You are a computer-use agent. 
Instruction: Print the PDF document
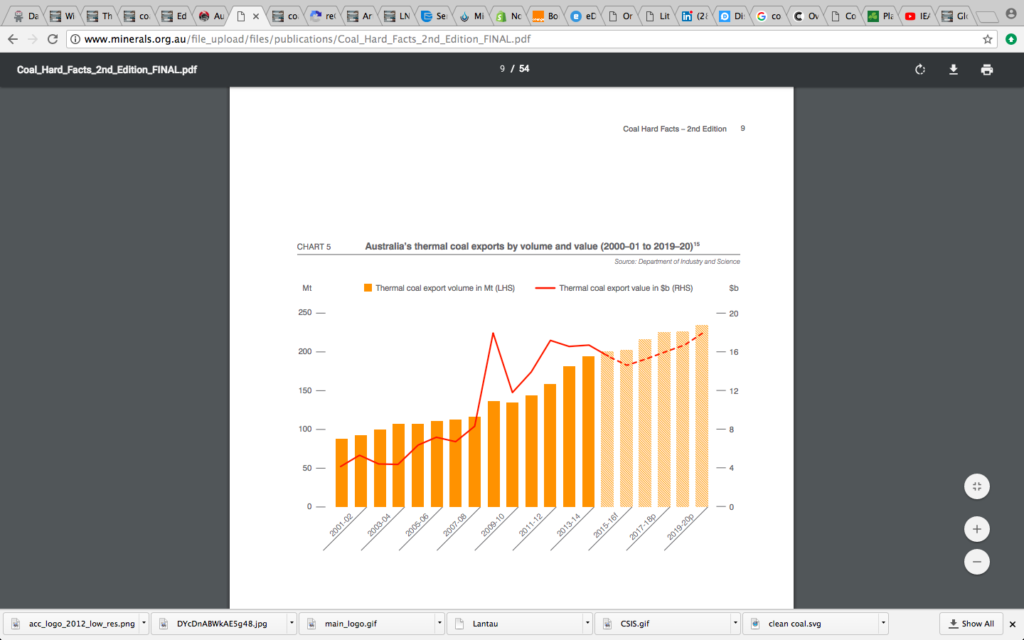[987, 69]
